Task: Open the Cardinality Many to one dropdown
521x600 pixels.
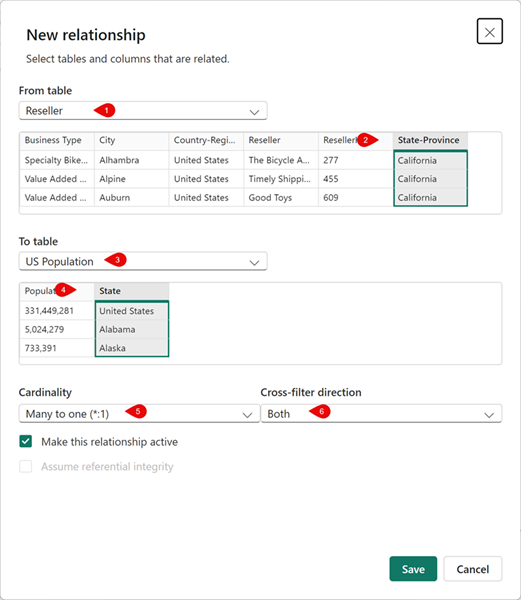Action: (139, 414)
